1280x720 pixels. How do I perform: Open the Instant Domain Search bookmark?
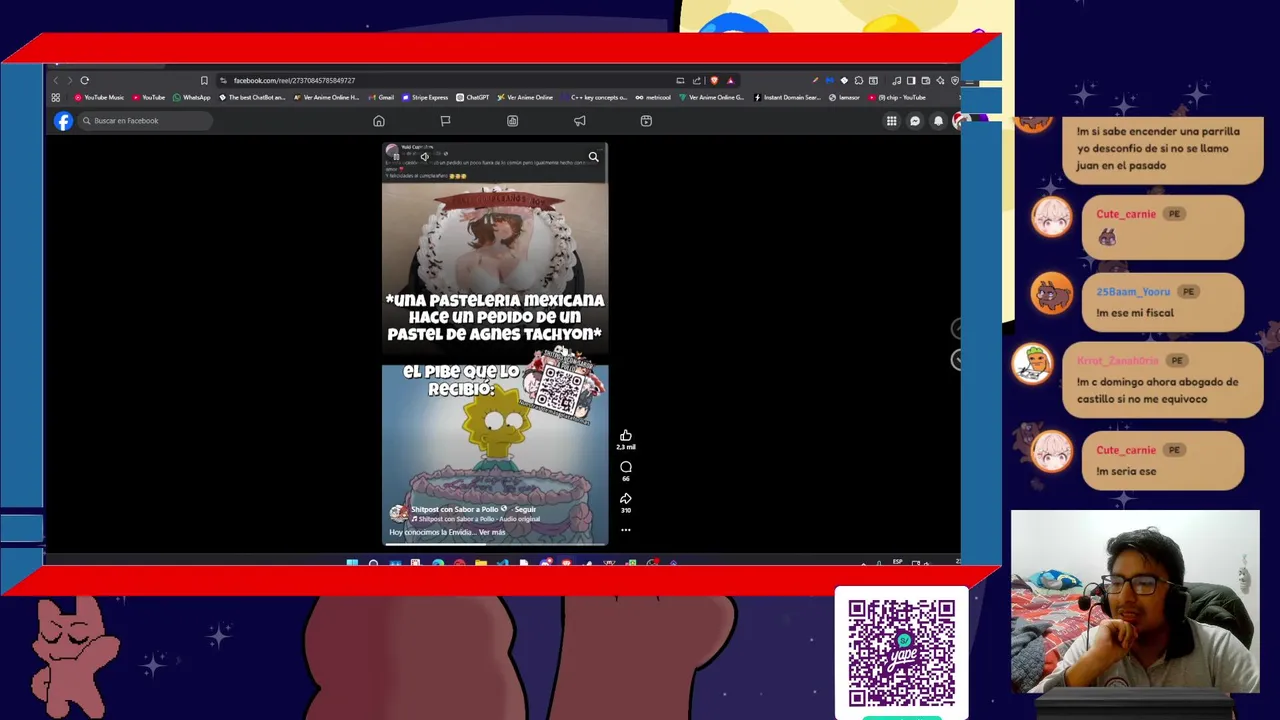point(787,98)
